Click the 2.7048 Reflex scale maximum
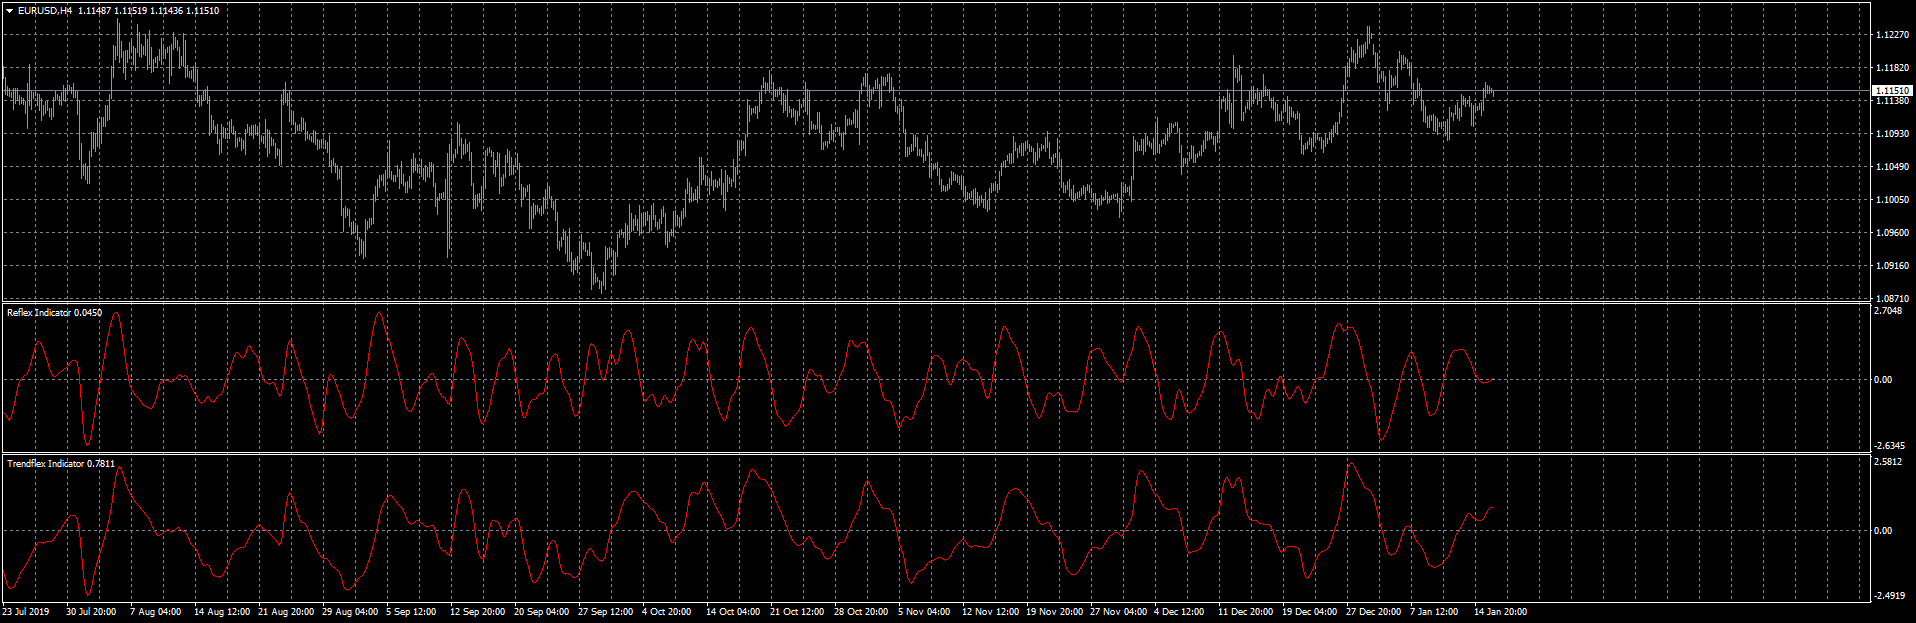 pyautogui.click(x=1888, y=311)
